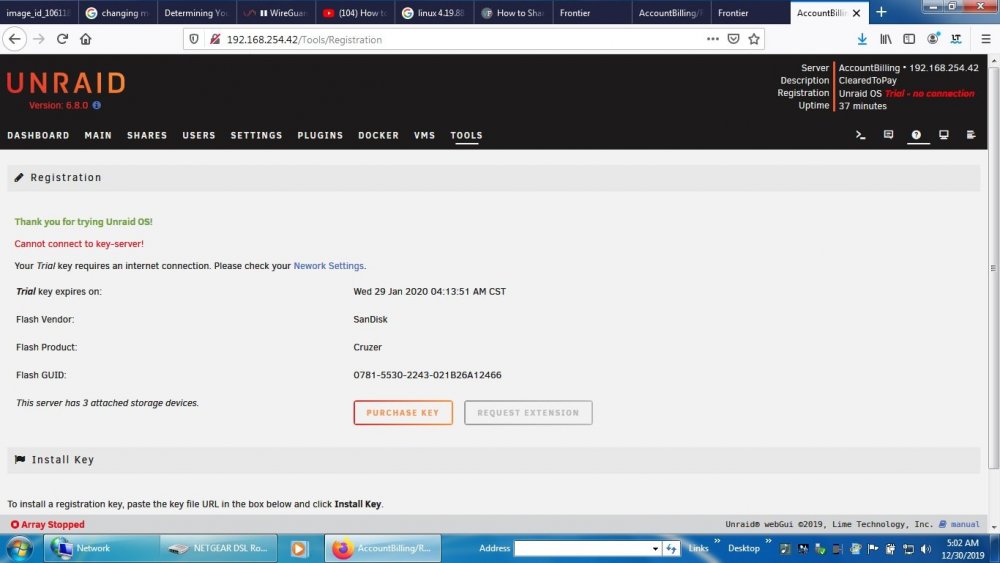Open the MAIN menu
This screenshot has width=1000, height=563.
[98, 135]
